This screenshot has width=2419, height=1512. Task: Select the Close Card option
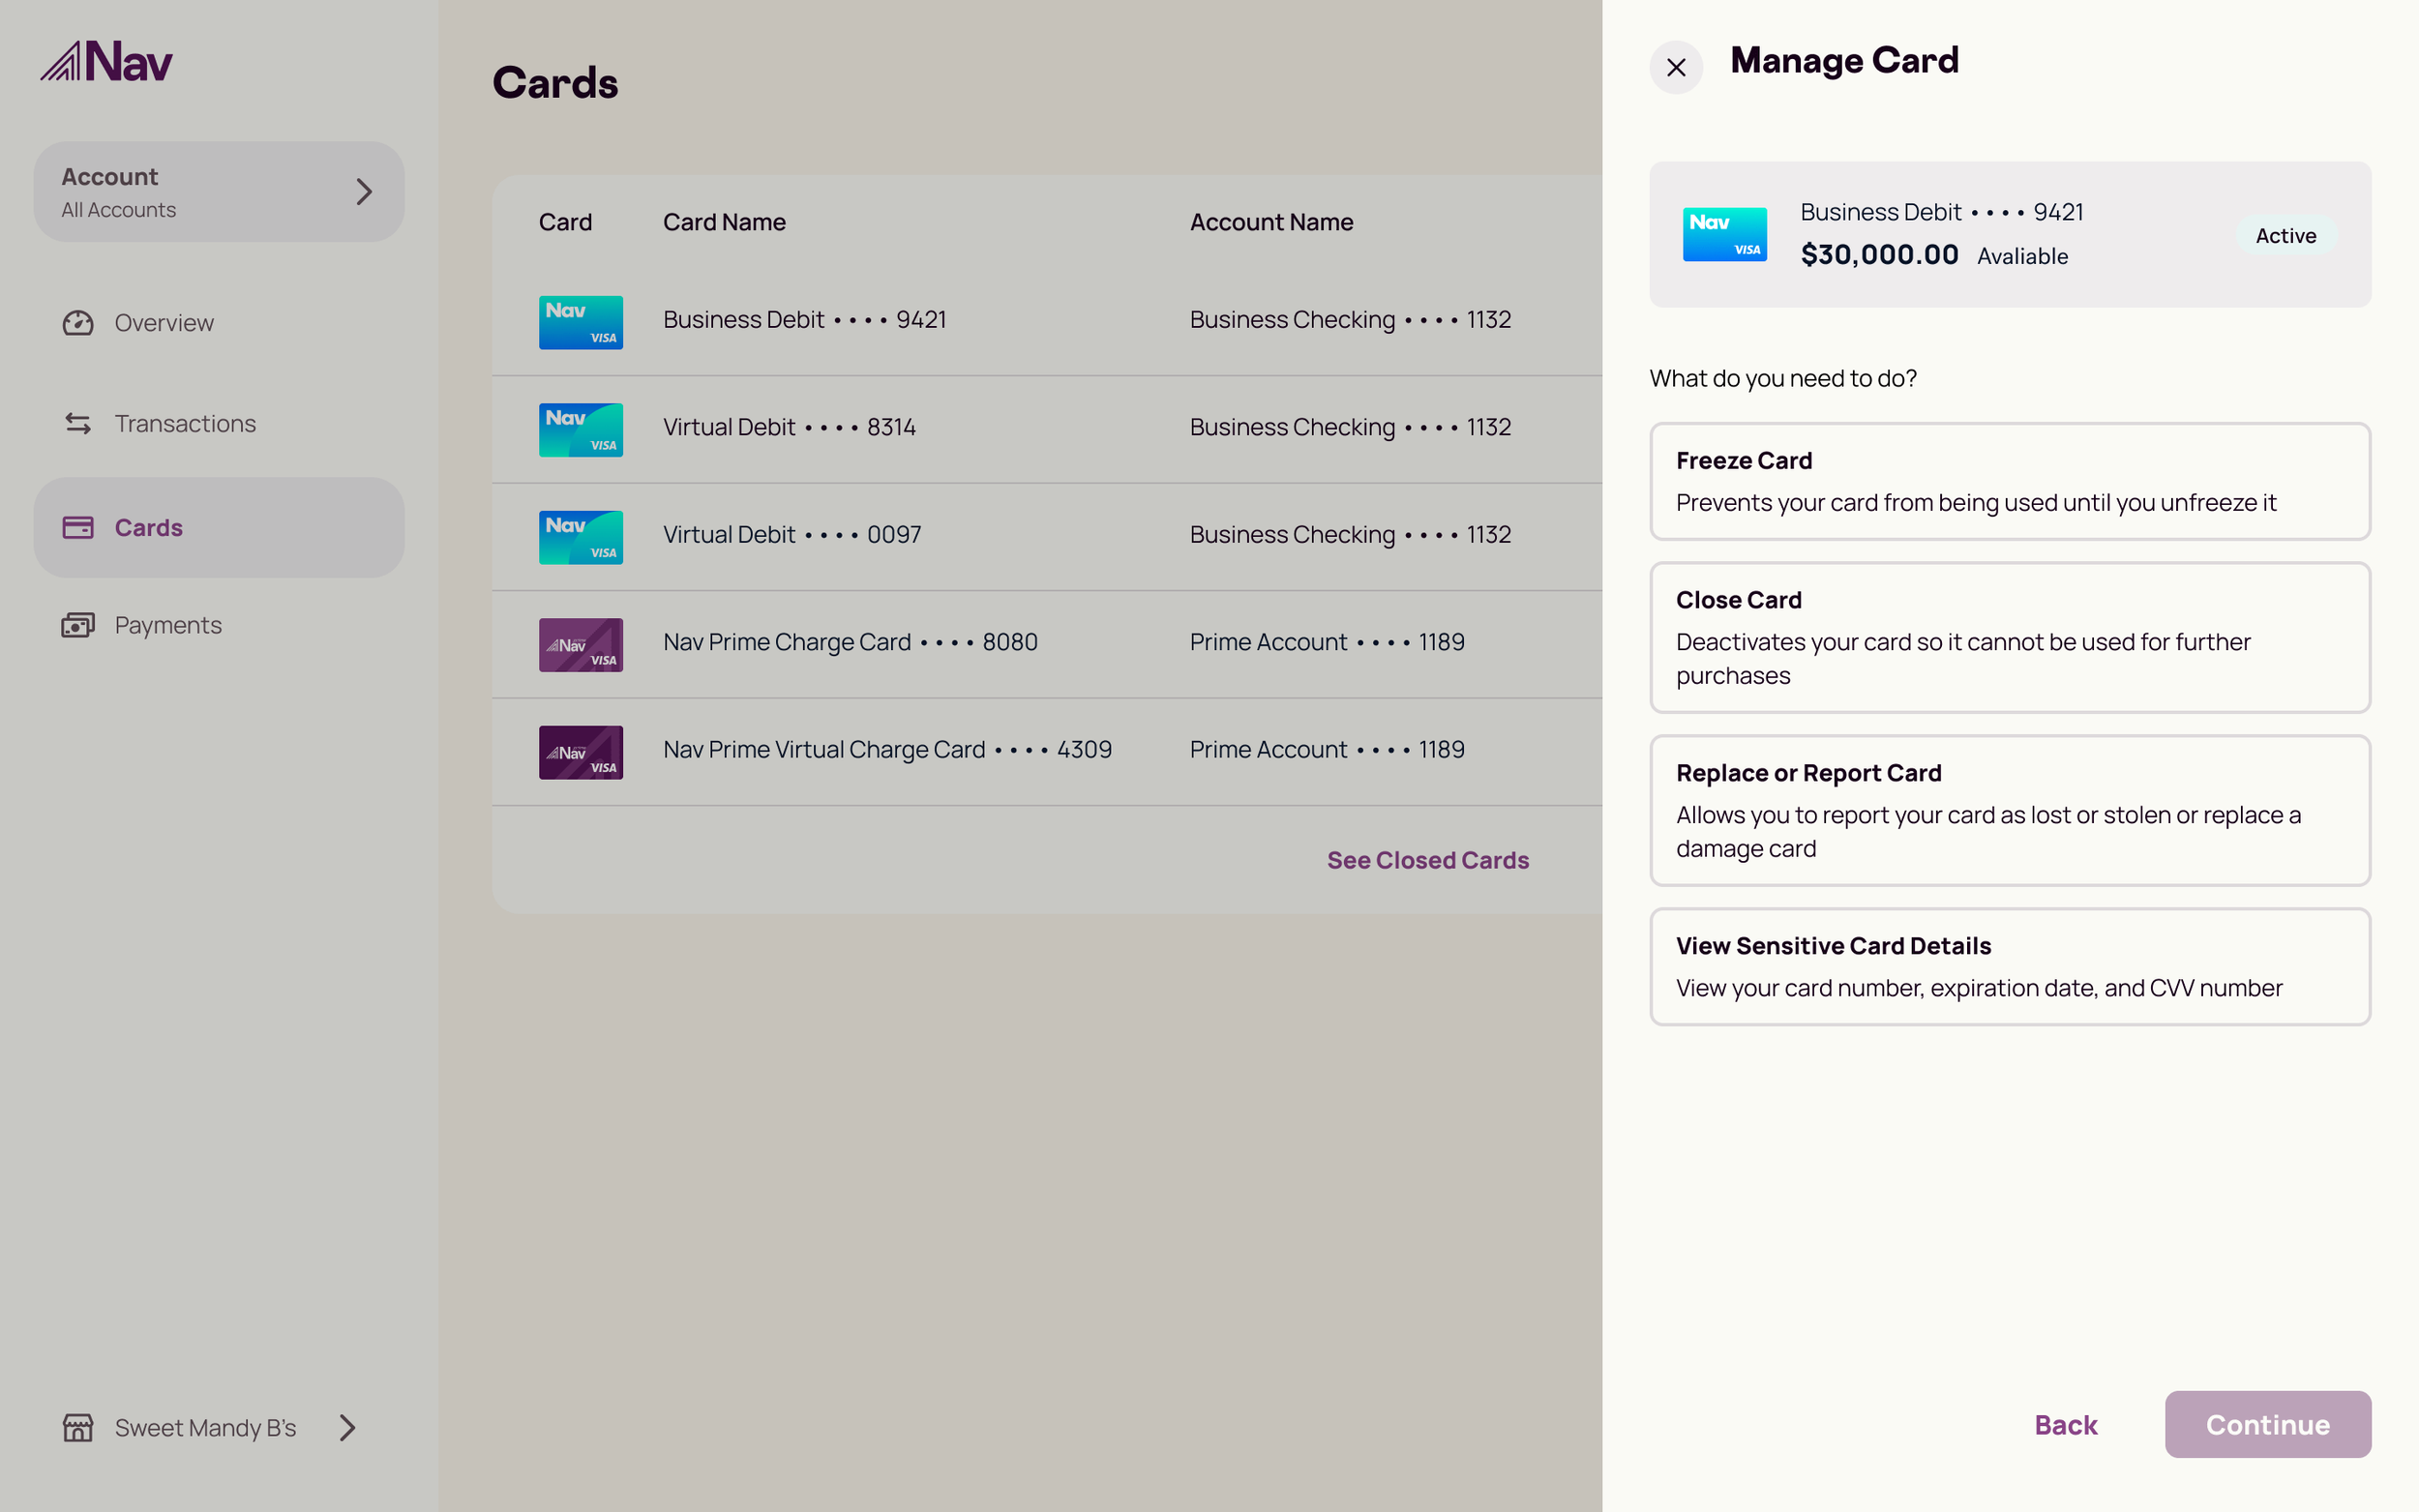pos(2009,637)
